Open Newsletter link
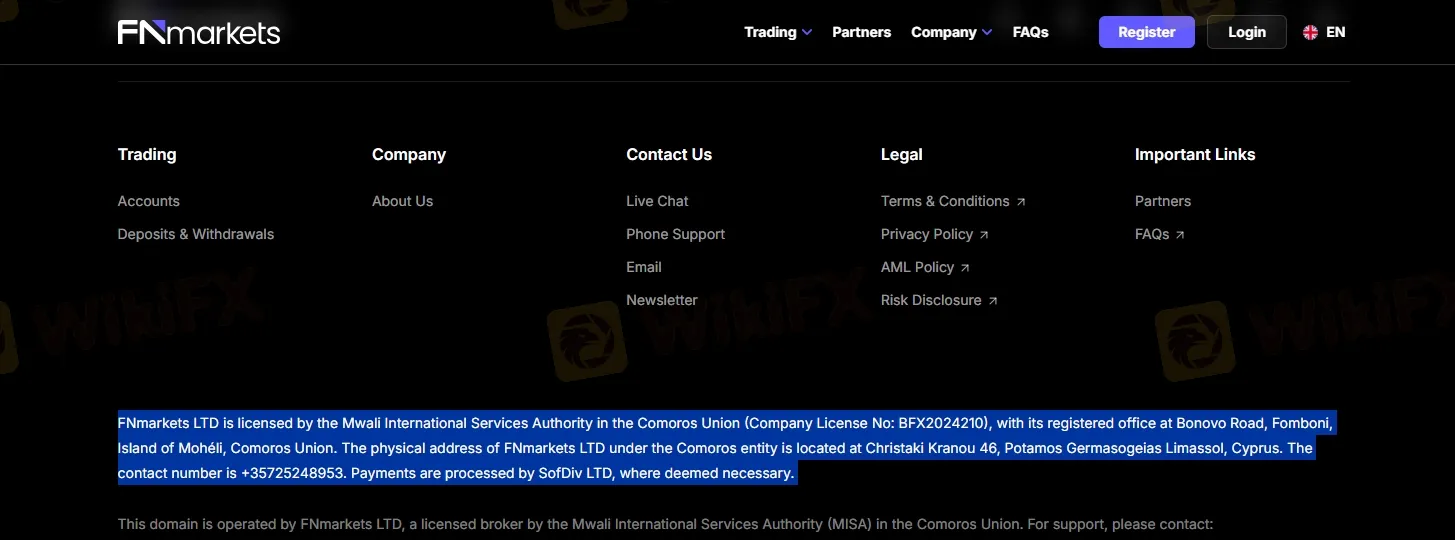The image size is (1455, 540). (662, 300)
